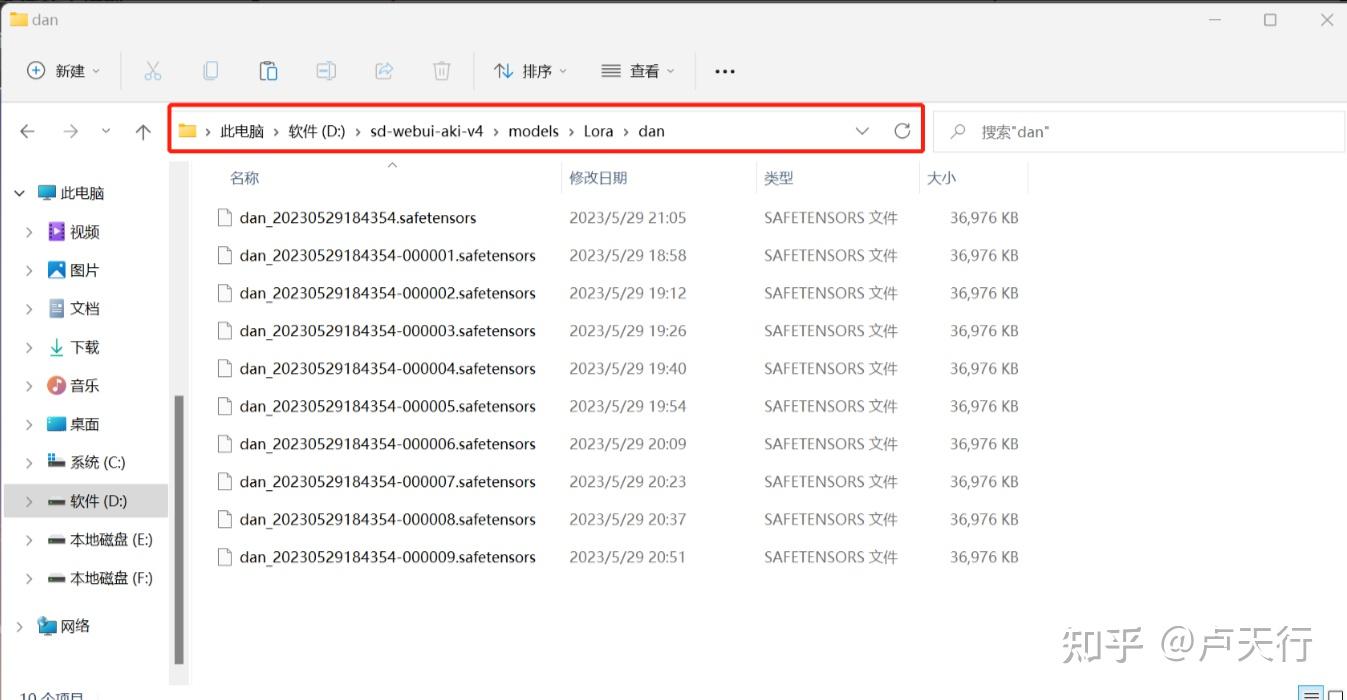1347x700 pixels.
Task: Click the Up one level arrow
Action: coord(143,130)
